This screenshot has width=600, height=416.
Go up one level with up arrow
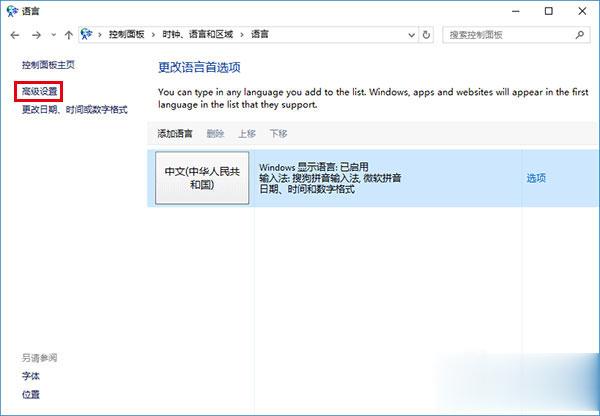[68, 35]
